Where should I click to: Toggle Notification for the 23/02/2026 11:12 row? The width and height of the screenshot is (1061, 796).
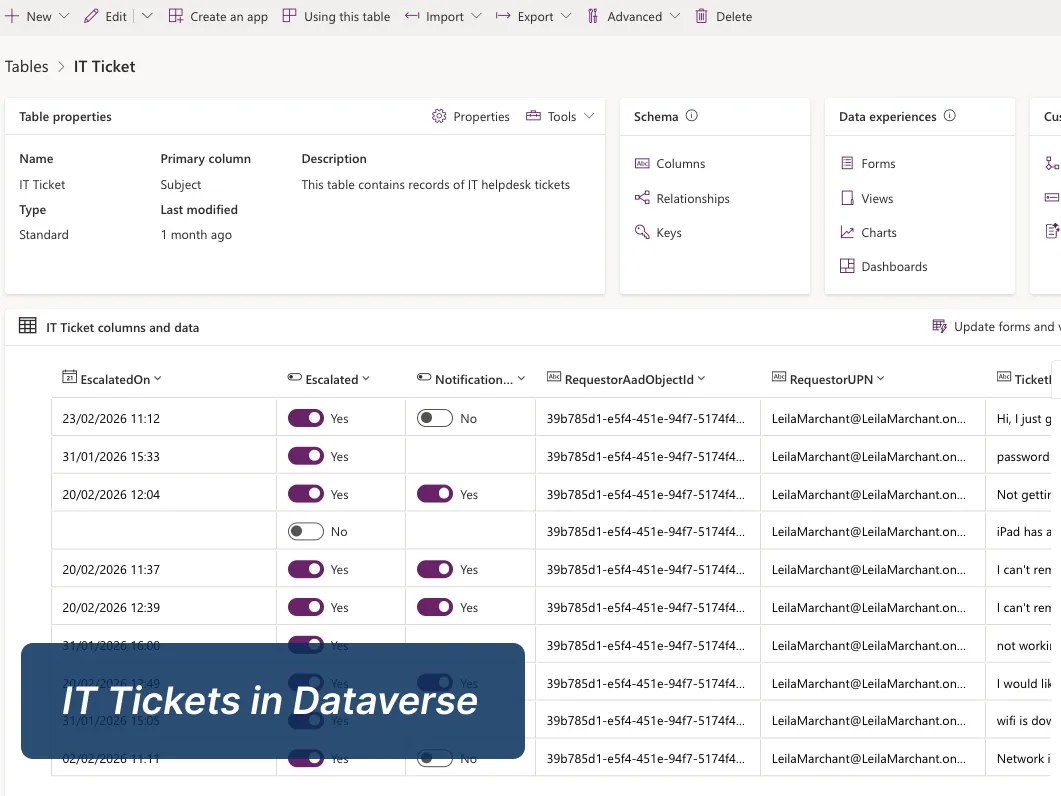pos(435,418)
